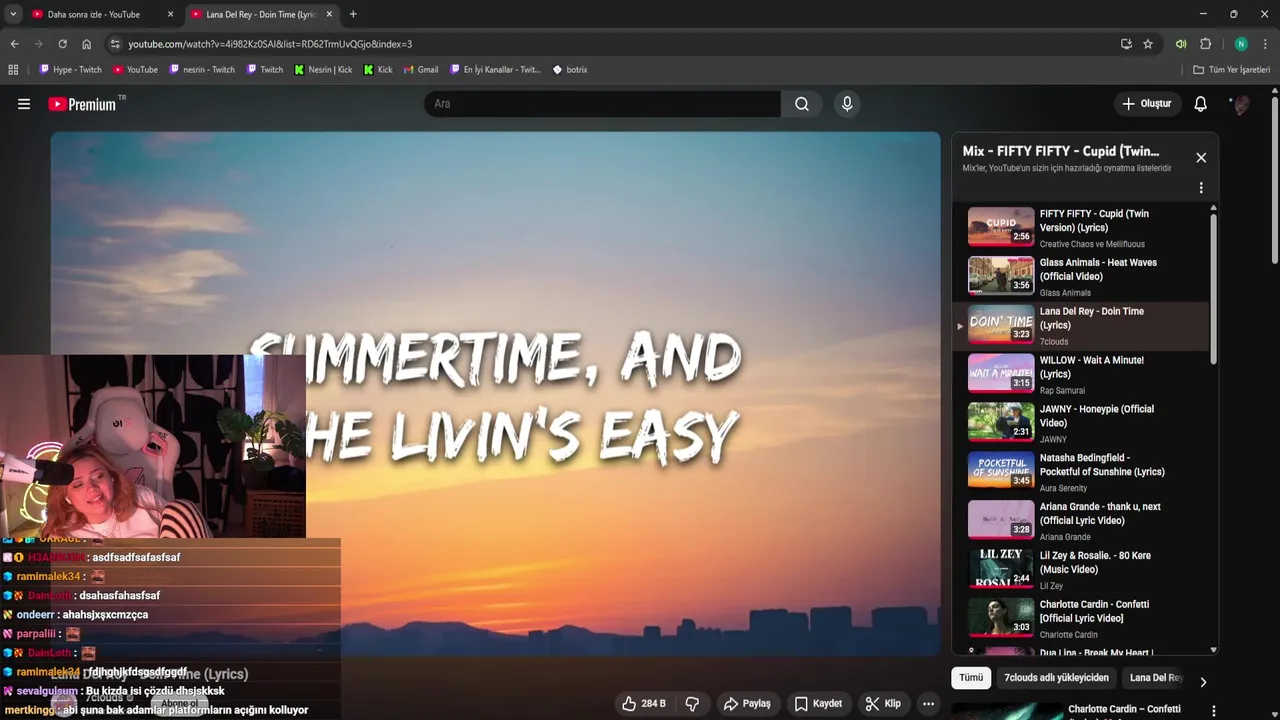The image size is (1280, 720).
Task: Open the tab search dropdown arrow
Action: coord(13,14)
